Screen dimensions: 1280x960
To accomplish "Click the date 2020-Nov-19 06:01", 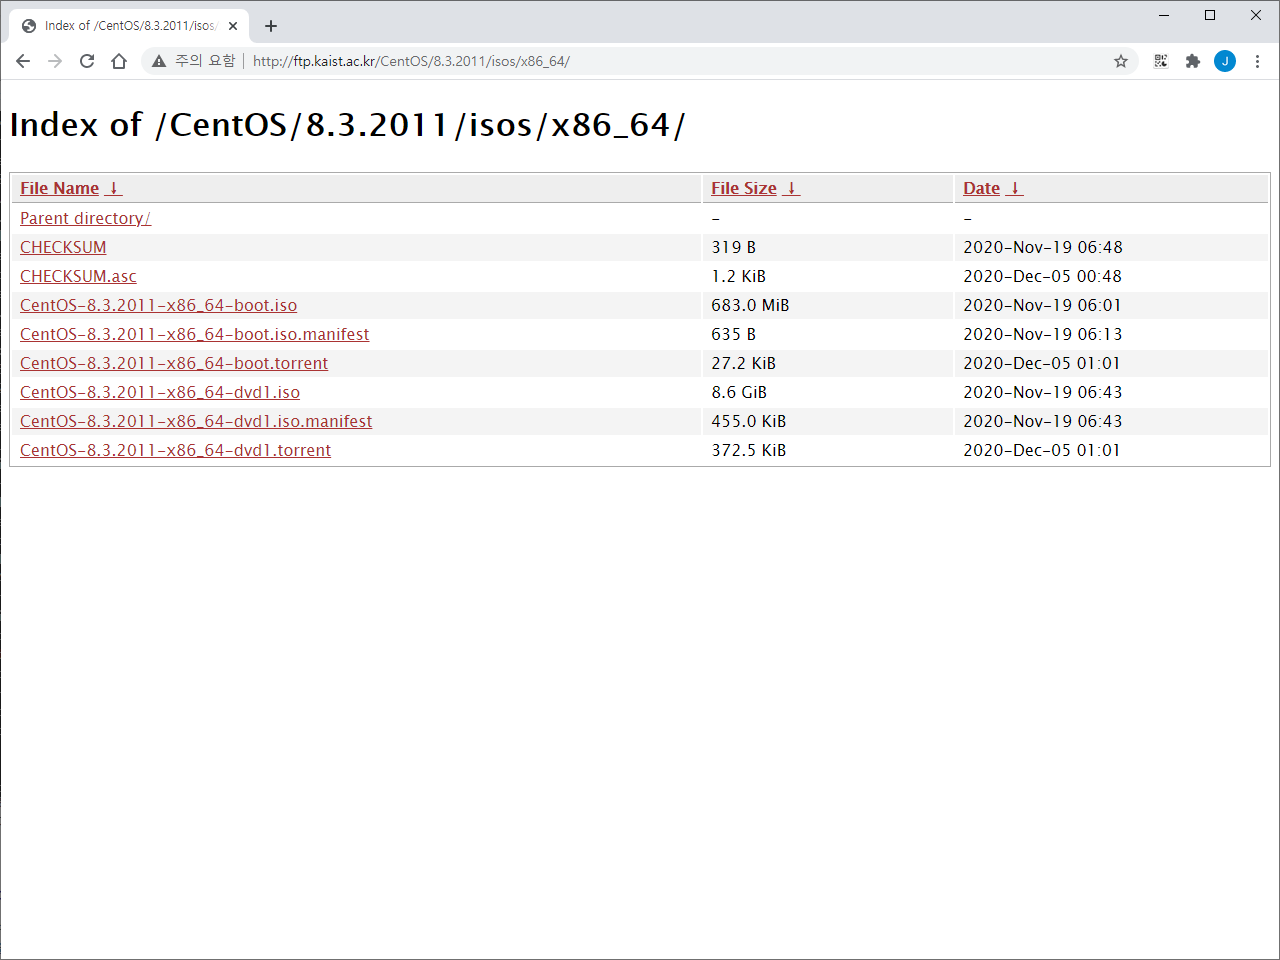I will click(x=1042, y=305).
